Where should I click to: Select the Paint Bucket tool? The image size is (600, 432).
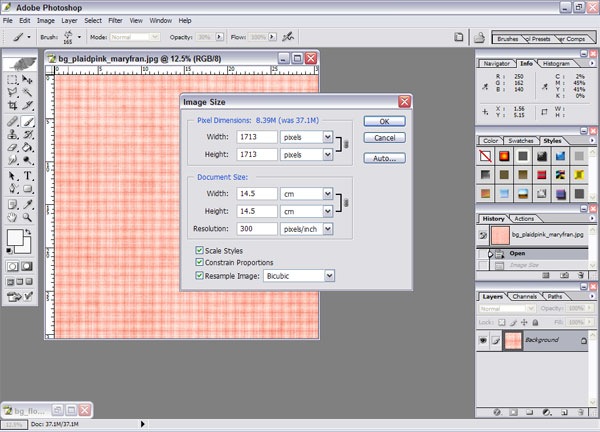[x=28, y=148]
